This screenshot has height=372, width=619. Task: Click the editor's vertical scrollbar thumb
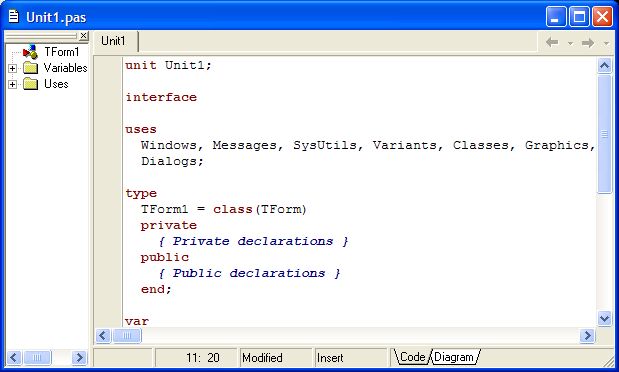[604, 134]
